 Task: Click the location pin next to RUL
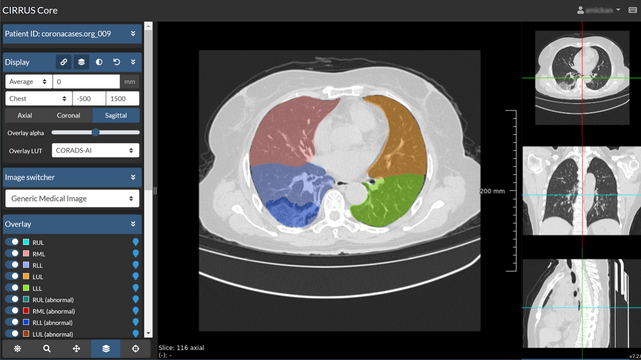(x=136, y=242)
